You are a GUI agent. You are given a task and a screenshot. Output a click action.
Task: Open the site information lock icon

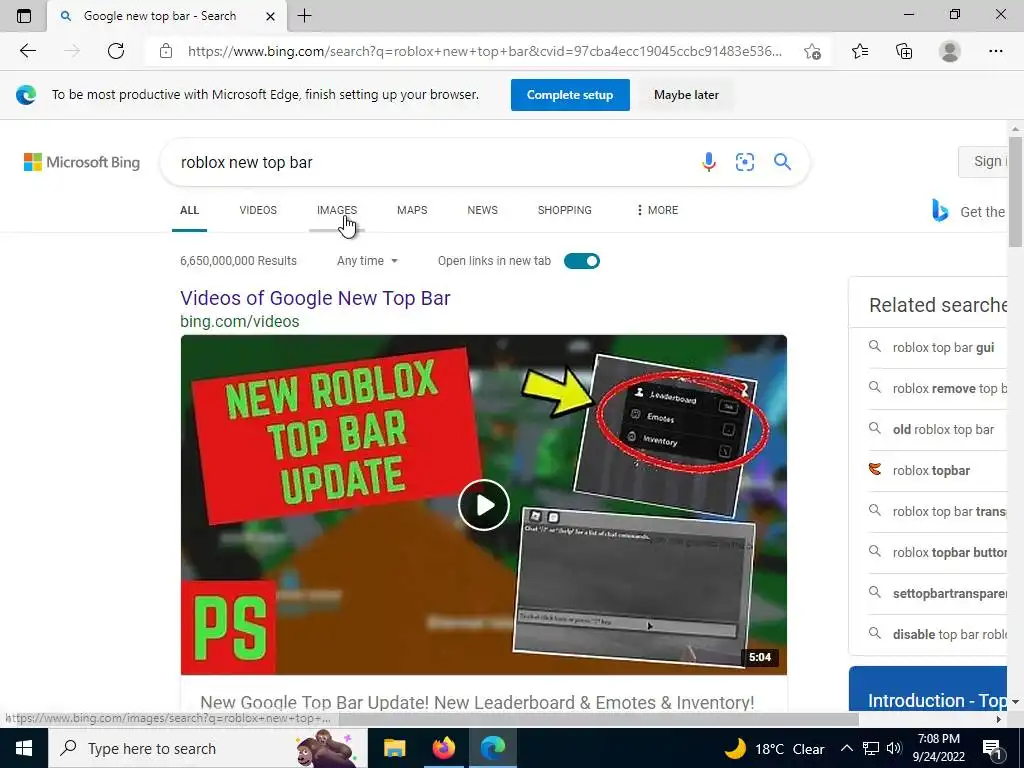[166, 51]
